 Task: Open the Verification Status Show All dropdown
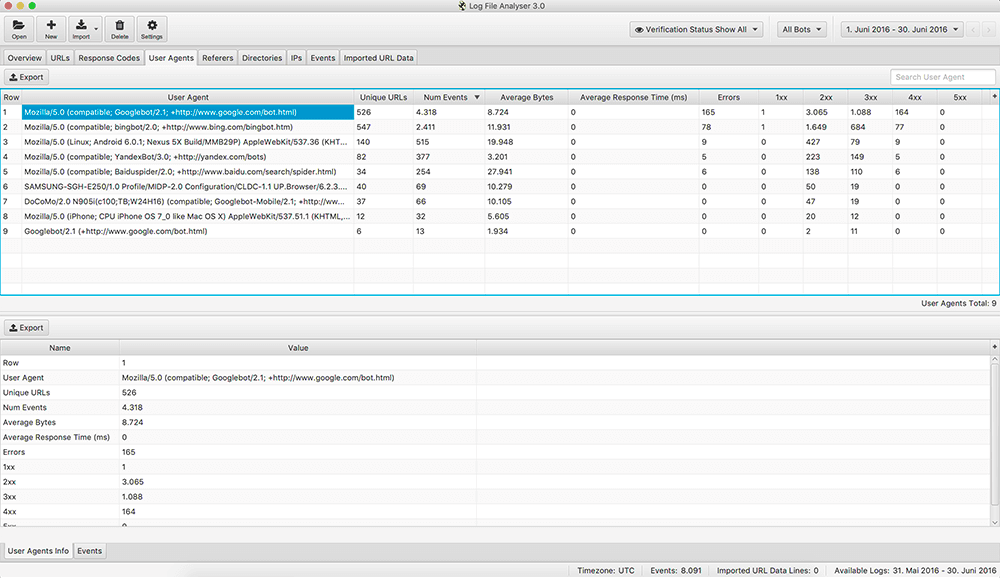[x=696, y=29]
